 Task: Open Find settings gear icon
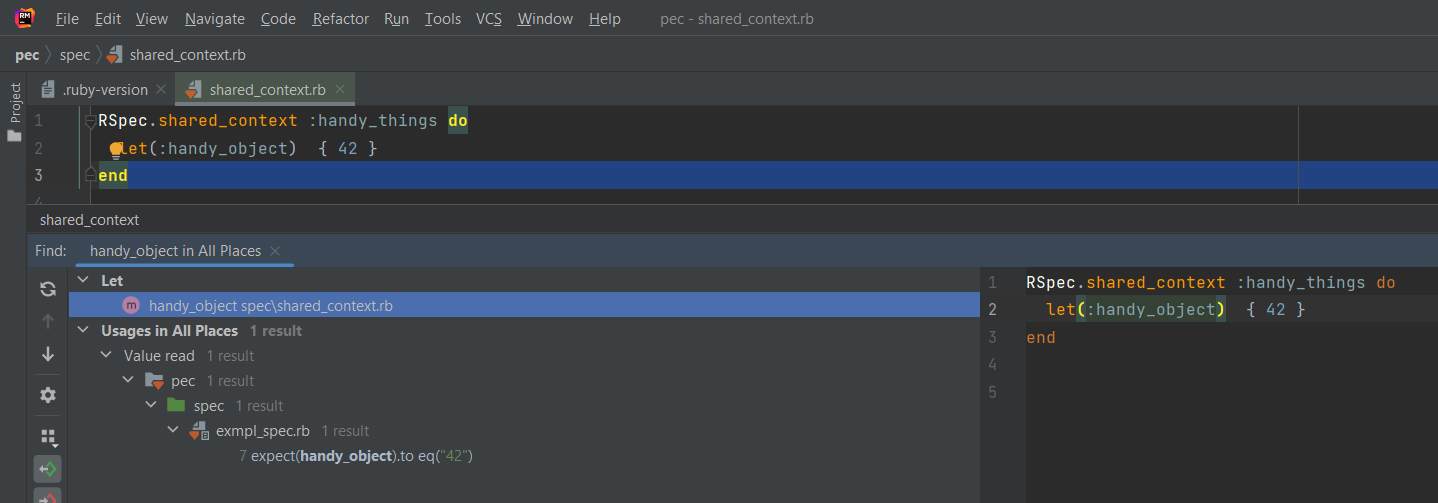(x=47, y=394)
